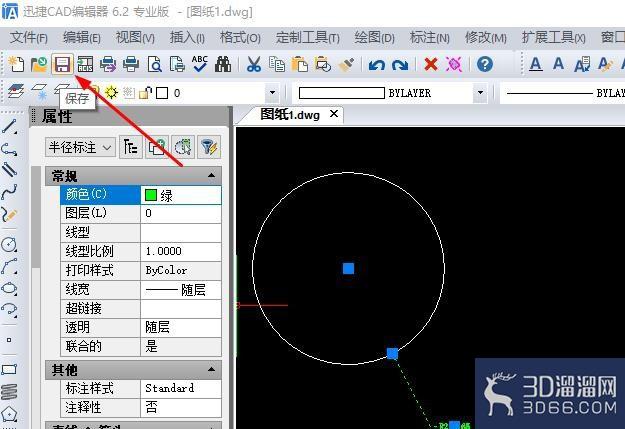The width and height of the screenshot is (625, 429).
Task: Open the 文件(F) menu
Action: 29,38
